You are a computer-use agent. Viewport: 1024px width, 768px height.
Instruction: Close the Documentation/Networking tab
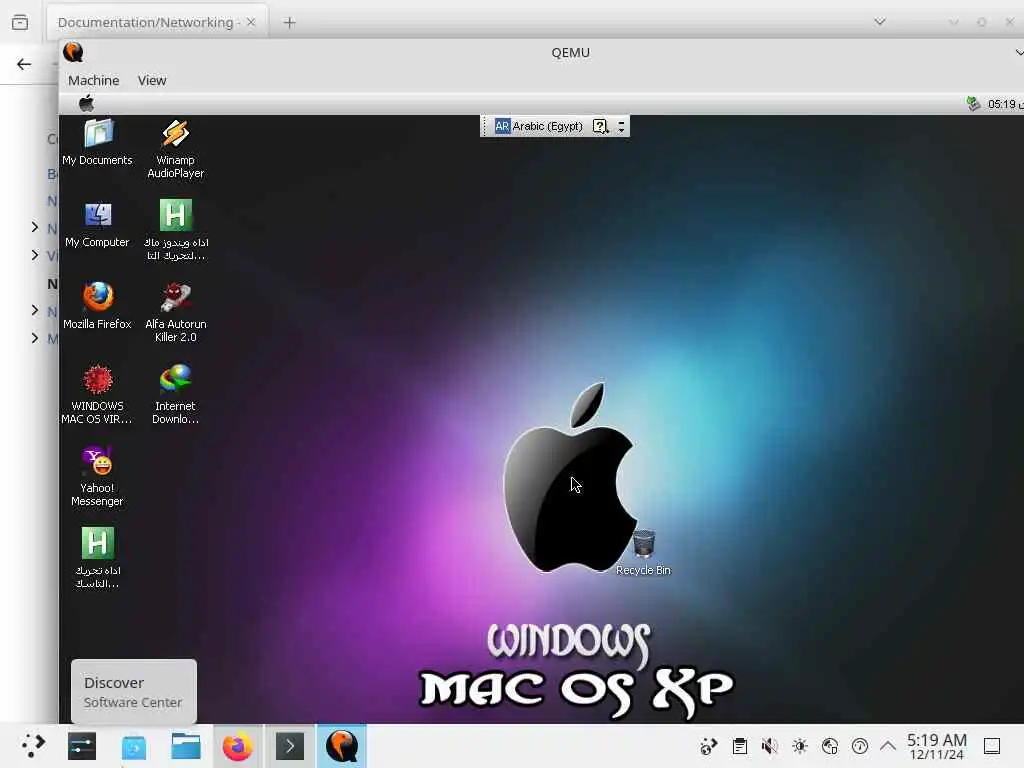(251, 22)
